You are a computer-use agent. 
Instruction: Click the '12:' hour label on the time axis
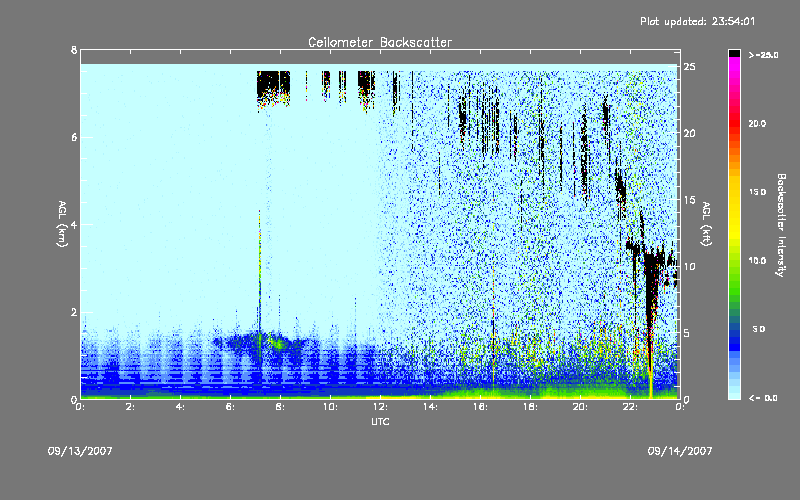pyautogui.click(x=380, y=407)
